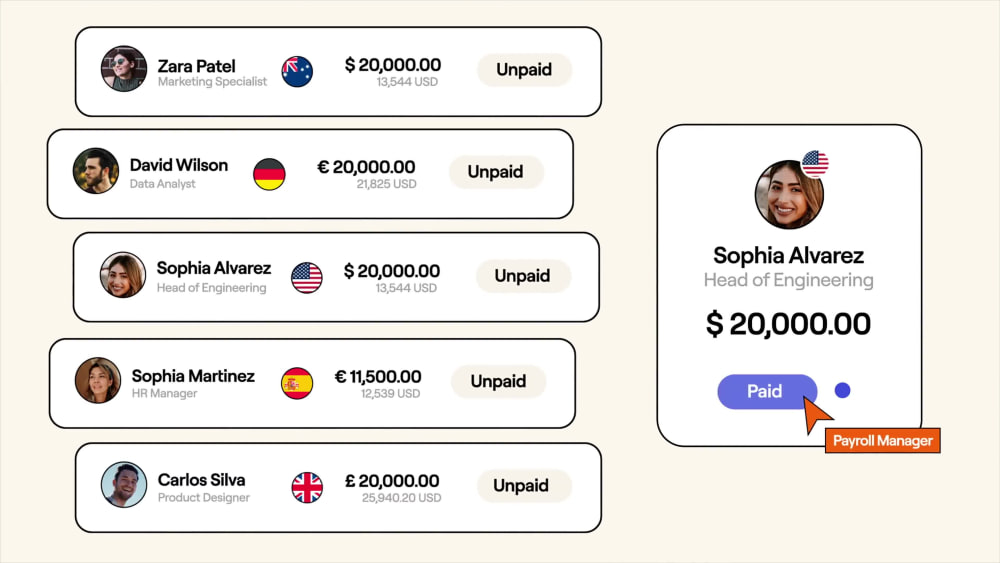Viewport: 1000px width, 563px height.
Task: Click the orange Payroll Manager label
Action: [883, 441]
